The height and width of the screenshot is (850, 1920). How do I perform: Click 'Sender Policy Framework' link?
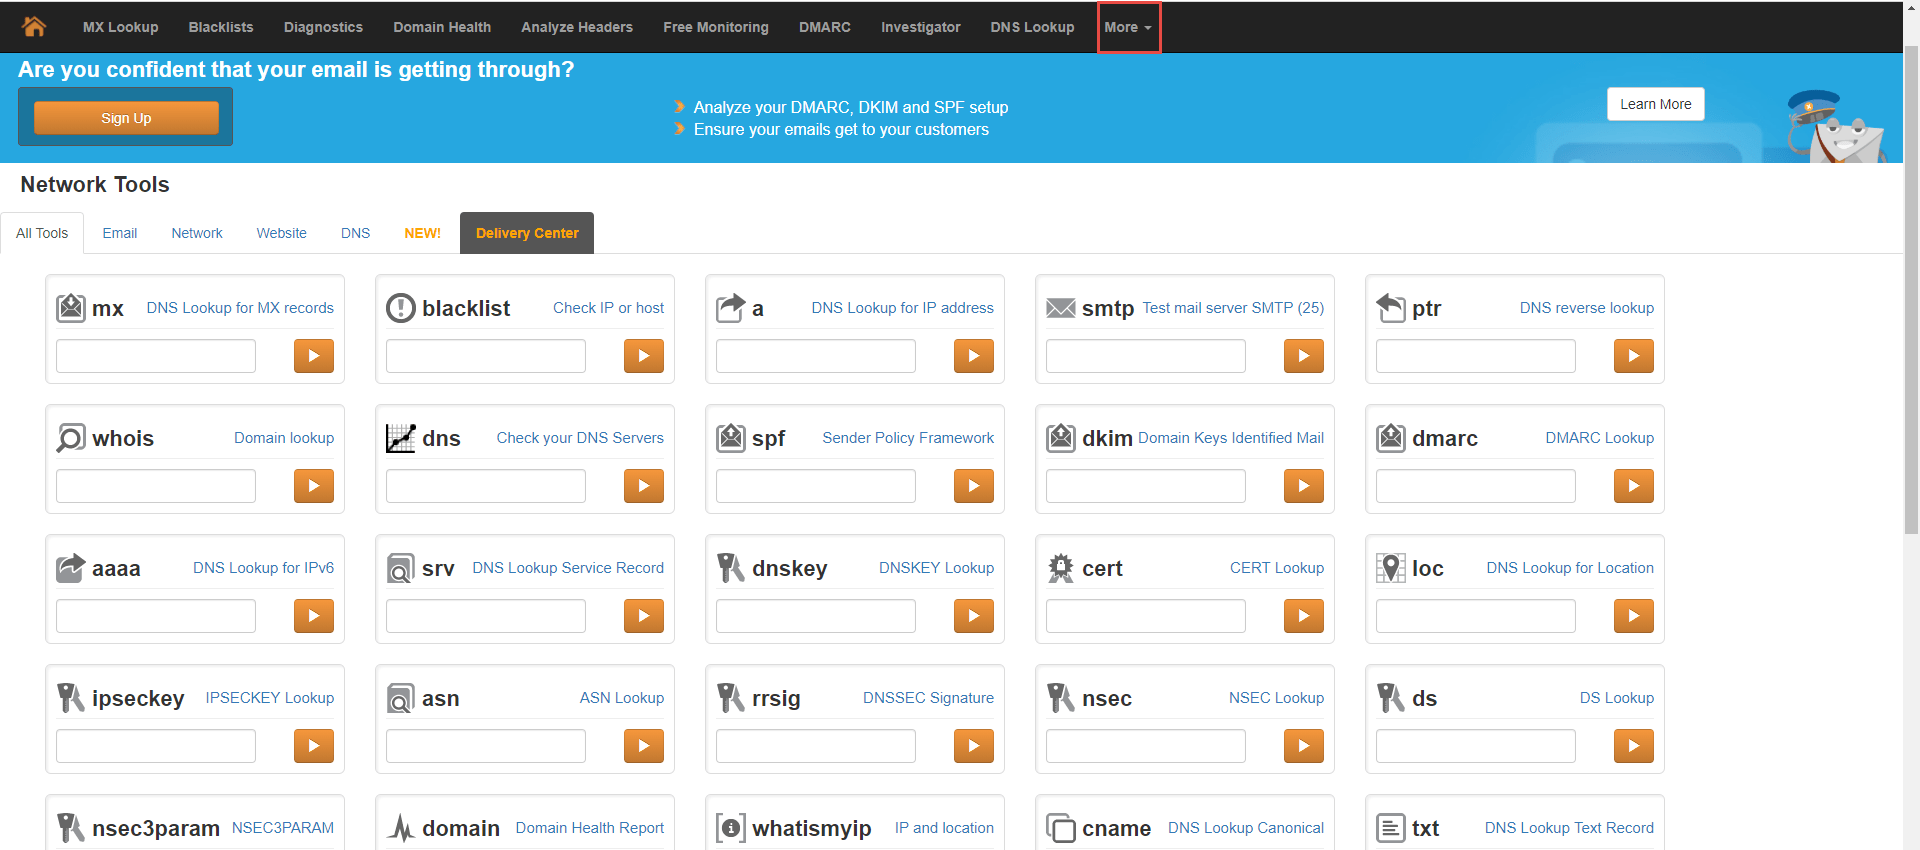pos(908,438)
